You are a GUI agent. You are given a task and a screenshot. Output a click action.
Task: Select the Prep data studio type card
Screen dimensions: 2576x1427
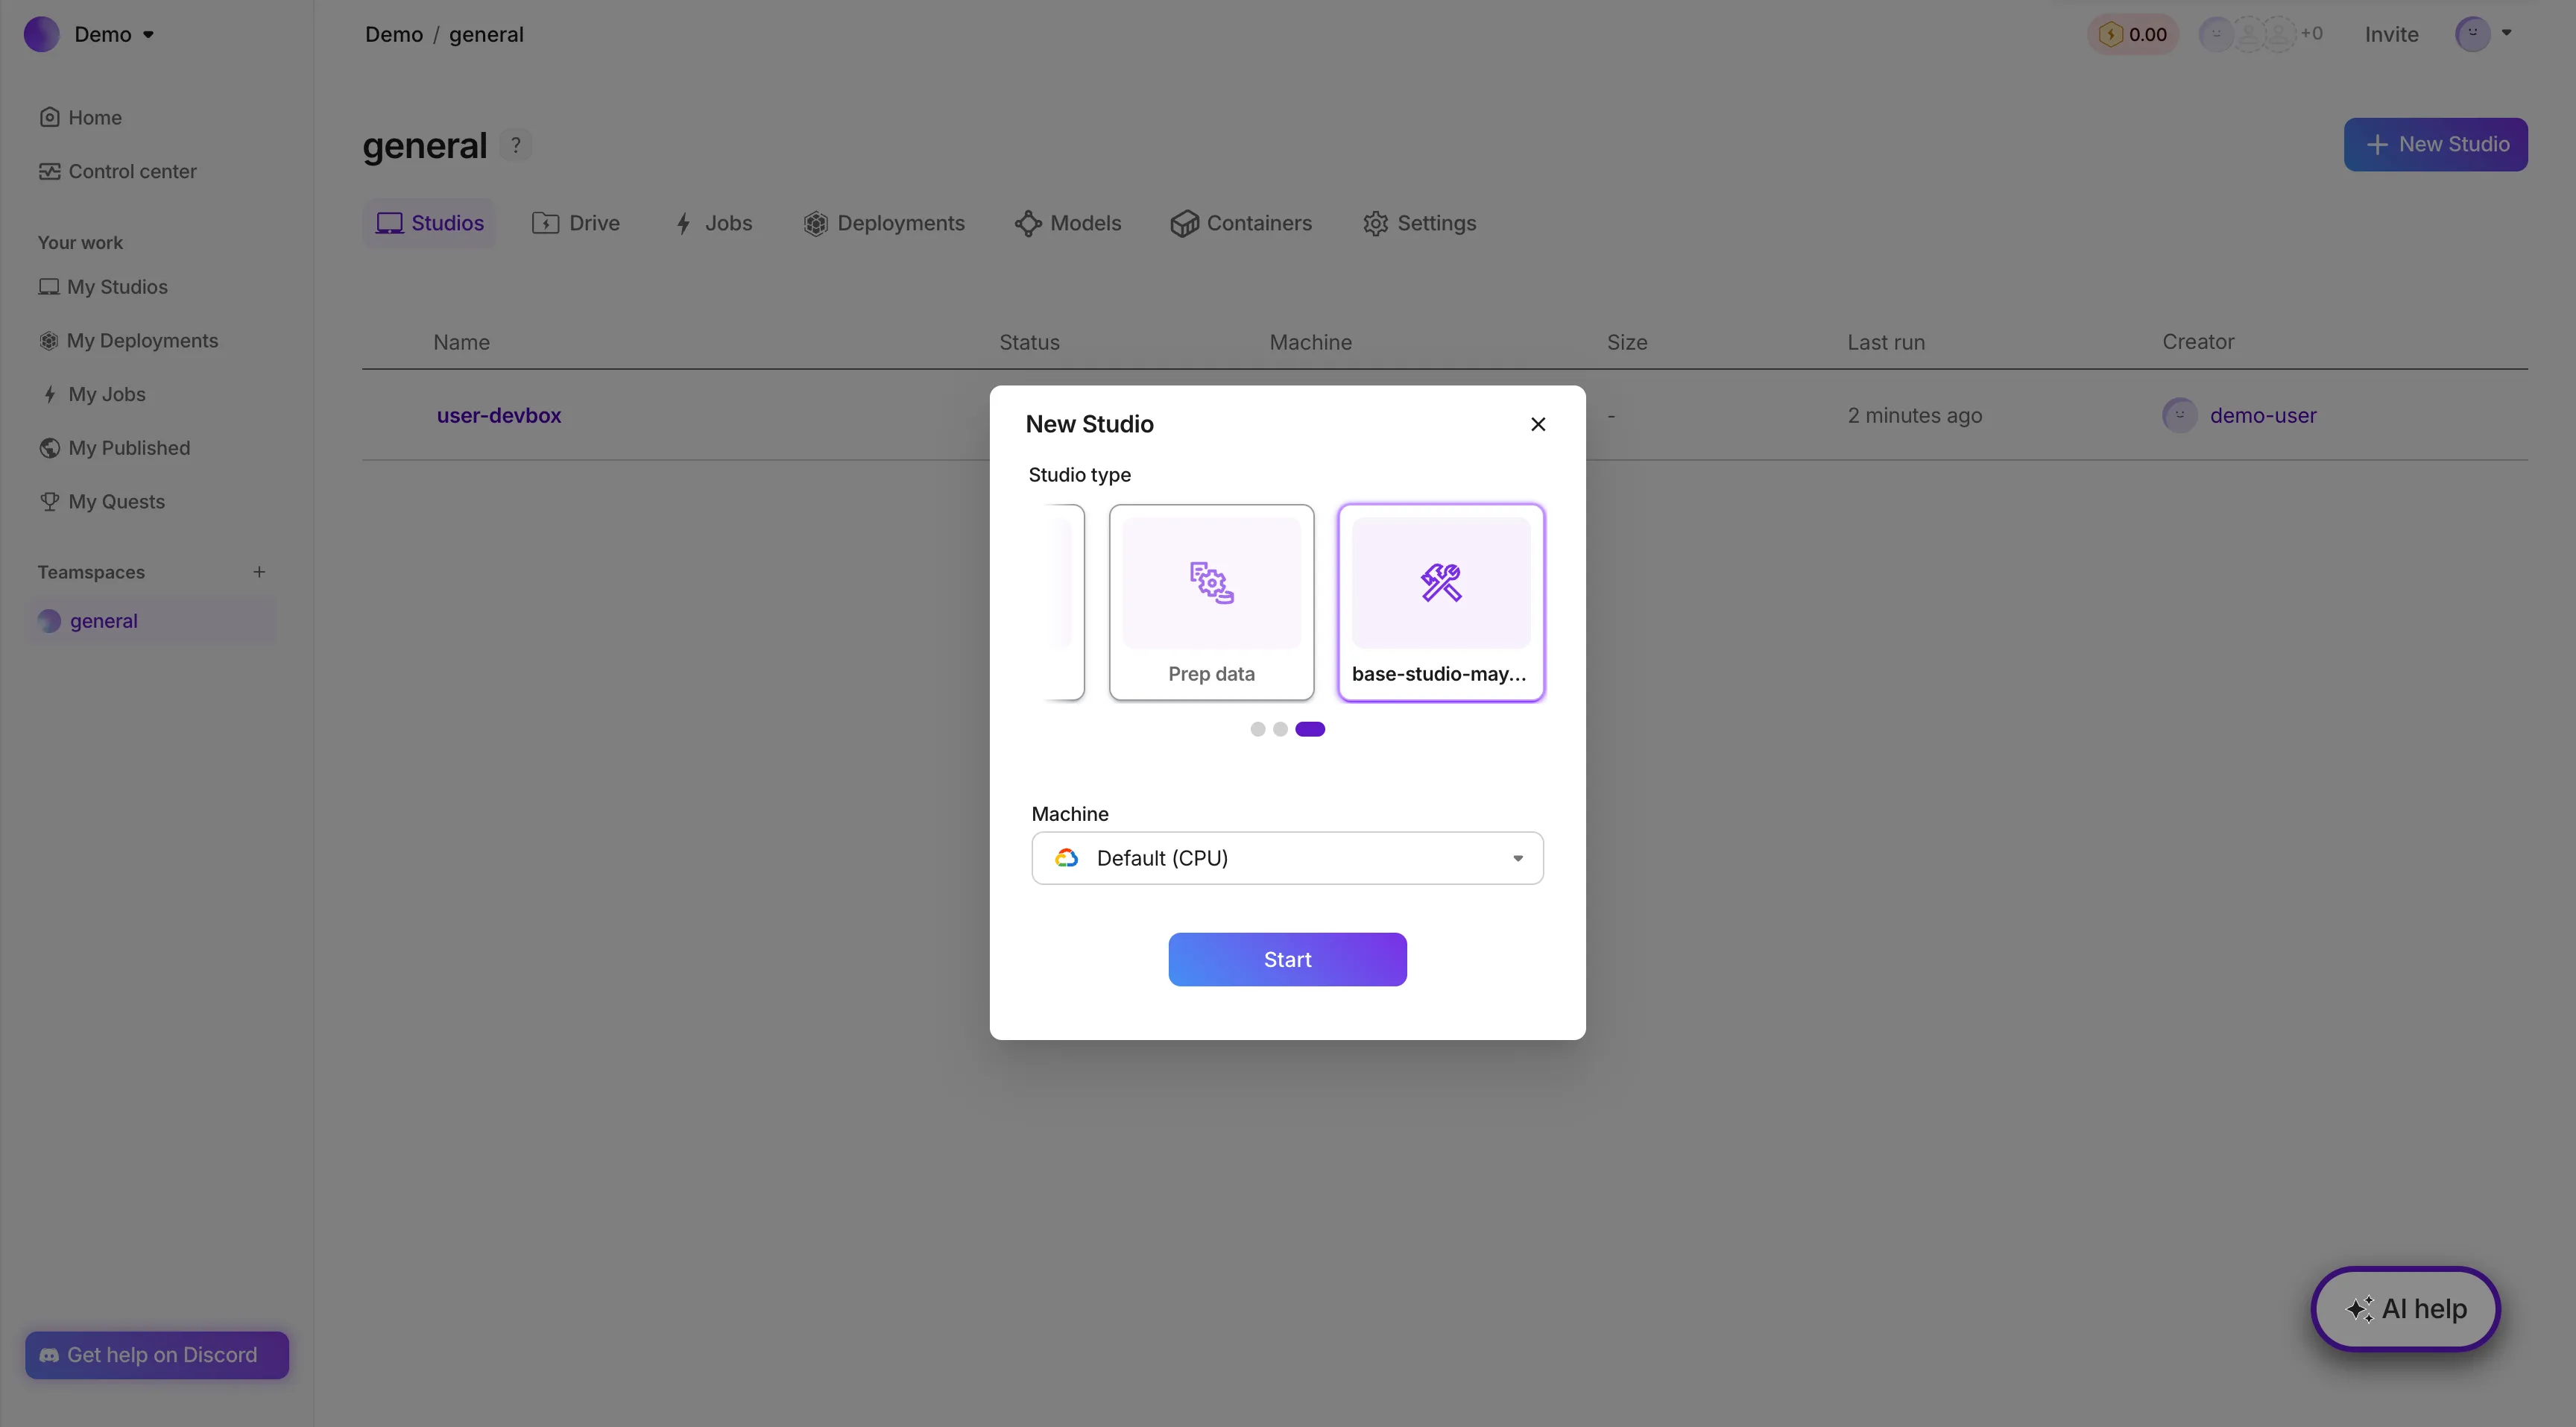[1211, 602]
